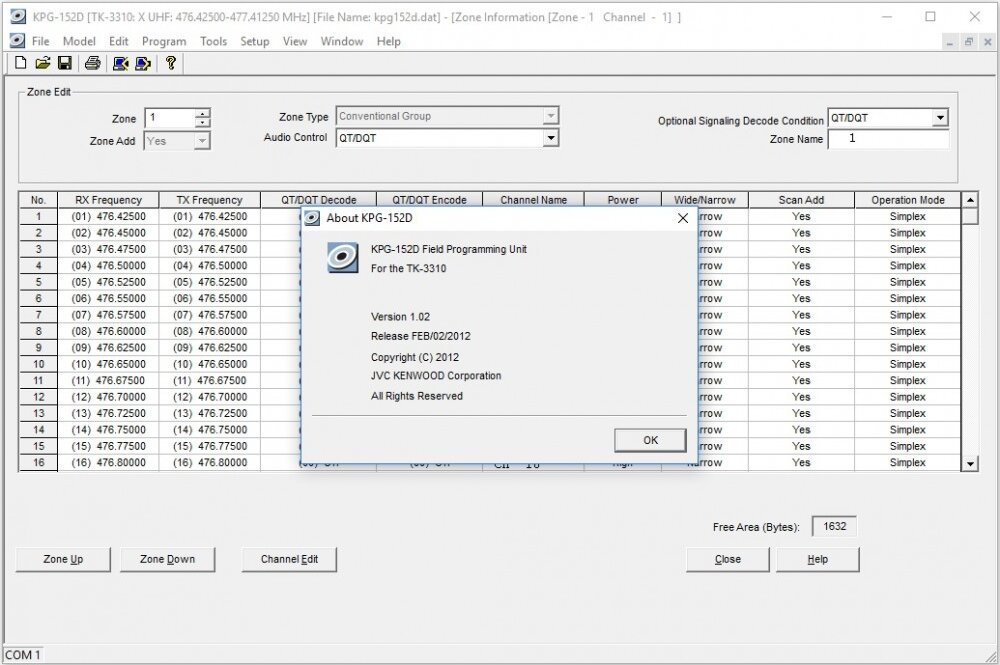
Task: Restore the inner Zone Information child window
Action: coord(968,42)
